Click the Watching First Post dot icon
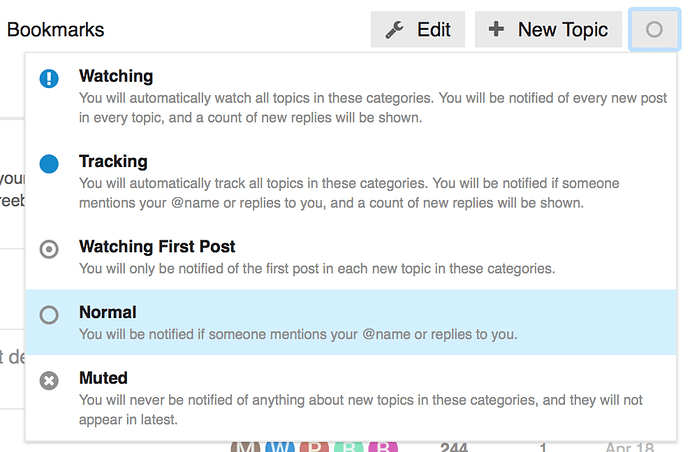The height and width of the screenshot is (452, 690). coord(49,248)
